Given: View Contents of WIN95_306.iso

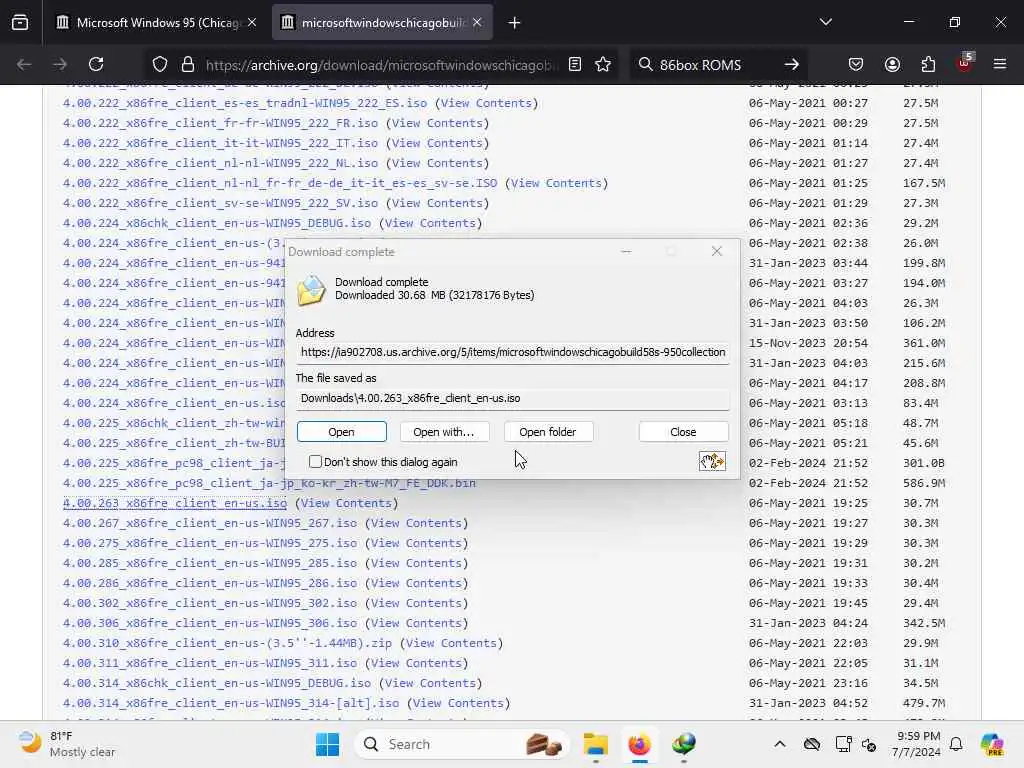Looking at the screenshot, I should [416, 623].
